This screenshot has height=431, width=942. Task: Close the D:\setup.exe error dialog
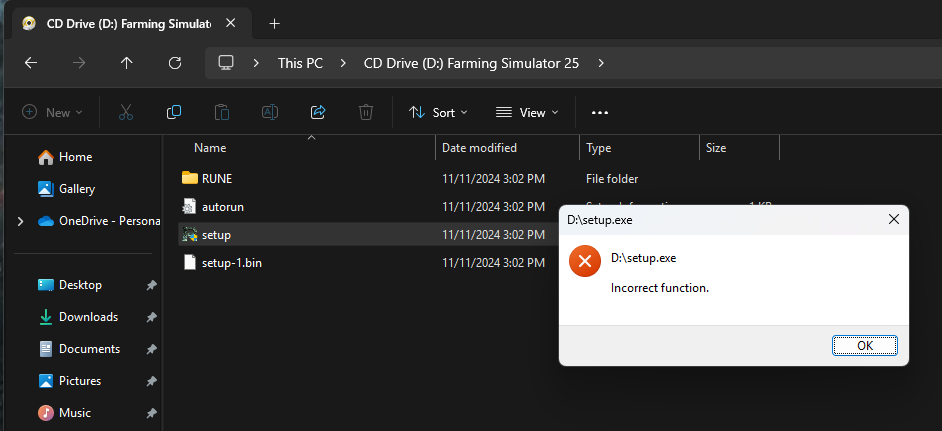pos(893,219)
